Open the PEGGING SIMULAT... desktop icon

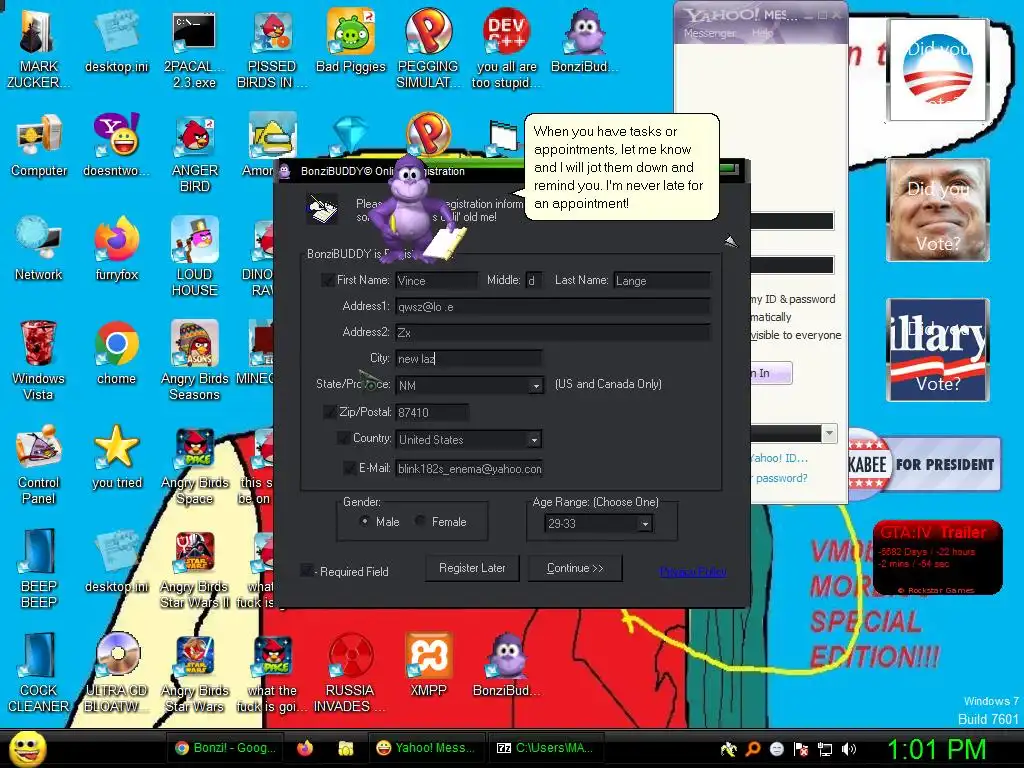(x=428, y=47)
